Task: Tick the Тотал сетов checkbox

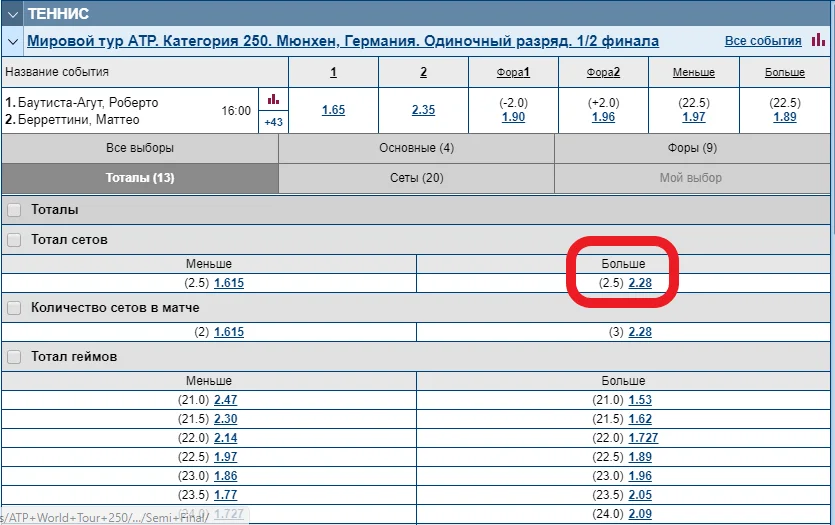Action: tap(14, 240)
